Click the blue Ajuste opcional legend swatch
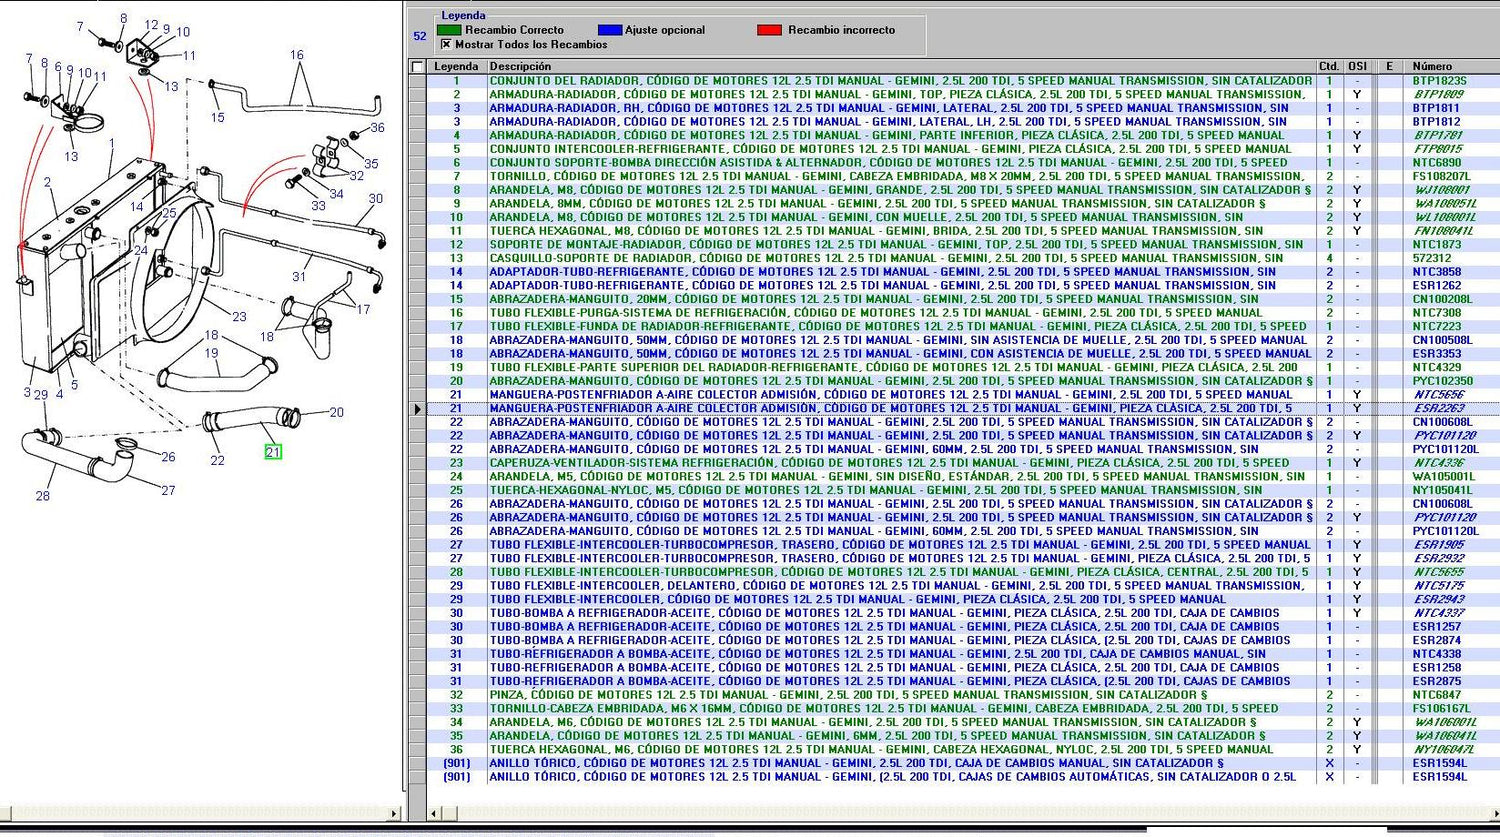This screenshot has width=1500, height=837. (x=609, y=30)
